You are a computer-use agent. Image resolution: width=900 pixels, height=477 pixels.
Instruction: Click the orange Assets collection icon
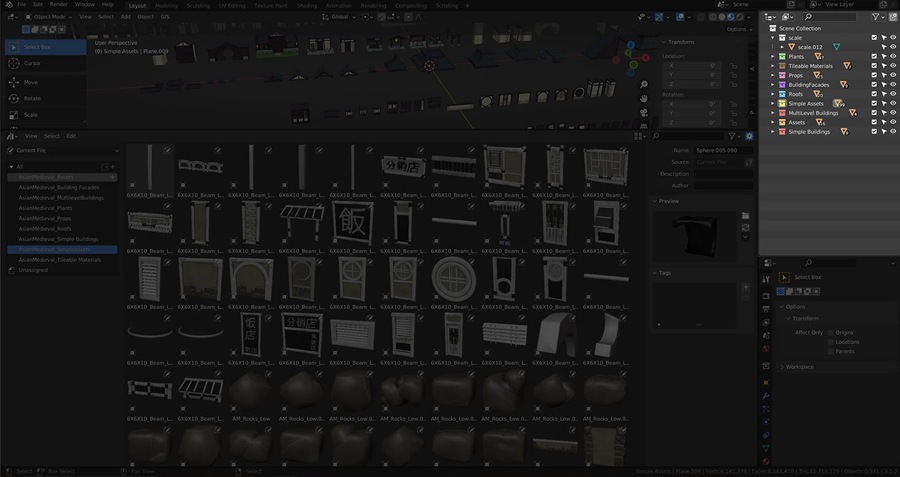pyautogui.click(x=782, y=122)
